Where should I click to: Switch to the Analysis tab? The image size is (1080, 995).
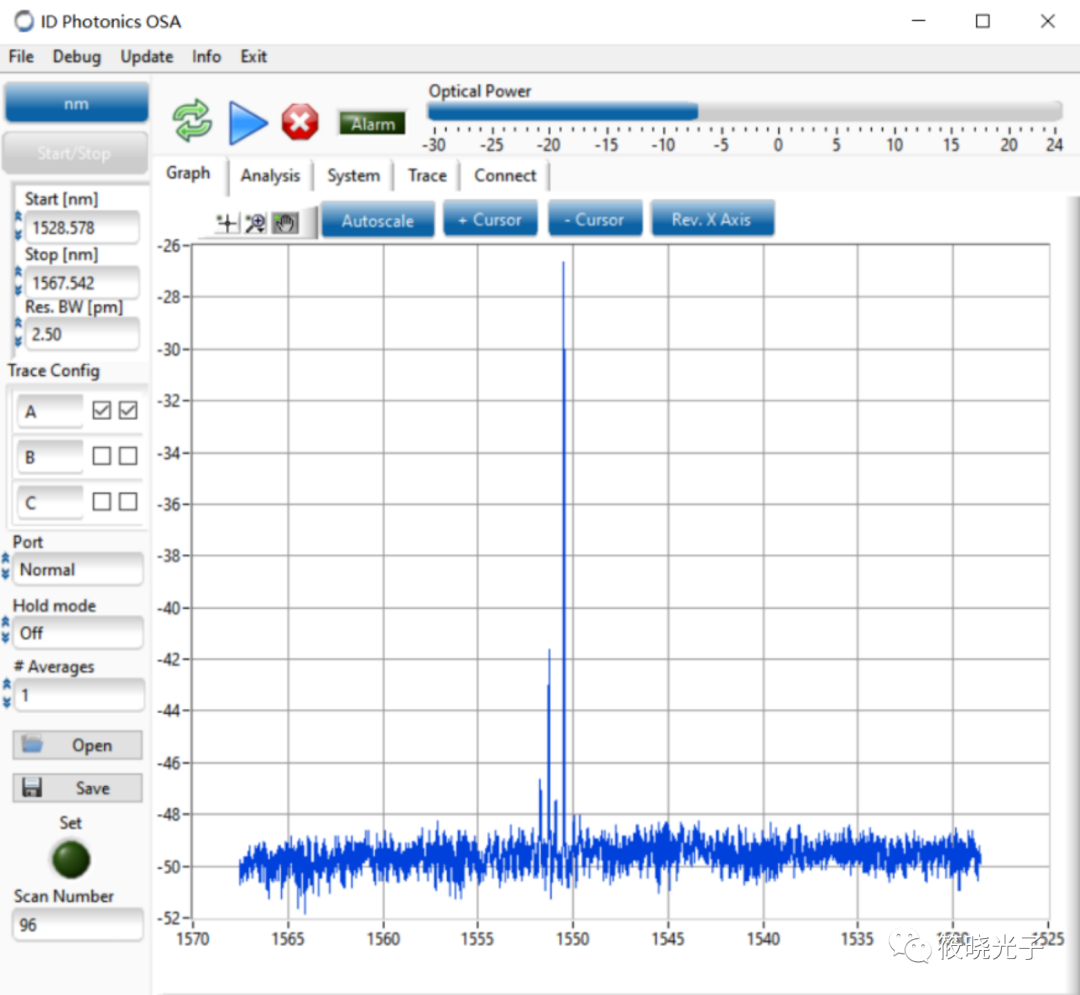270,176
